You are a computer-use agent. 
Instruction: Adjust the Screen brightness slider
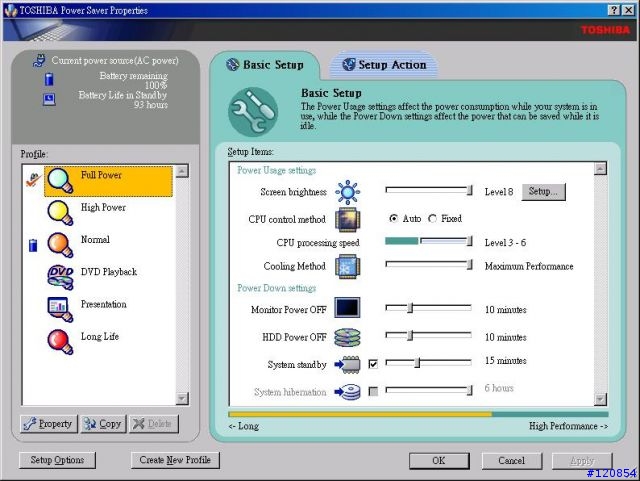(429, 190)
